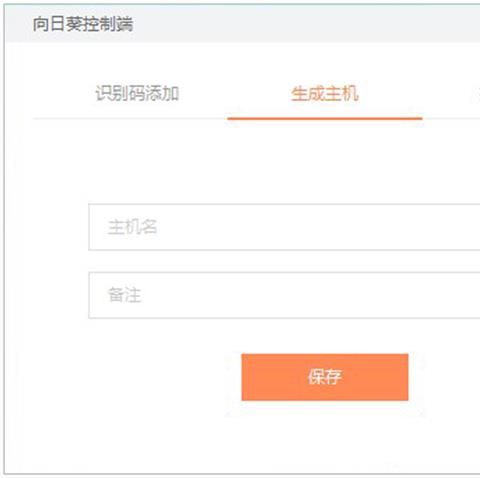
Task: Click the gray title bar of 向日葵控制端
Action: point(243,24)
